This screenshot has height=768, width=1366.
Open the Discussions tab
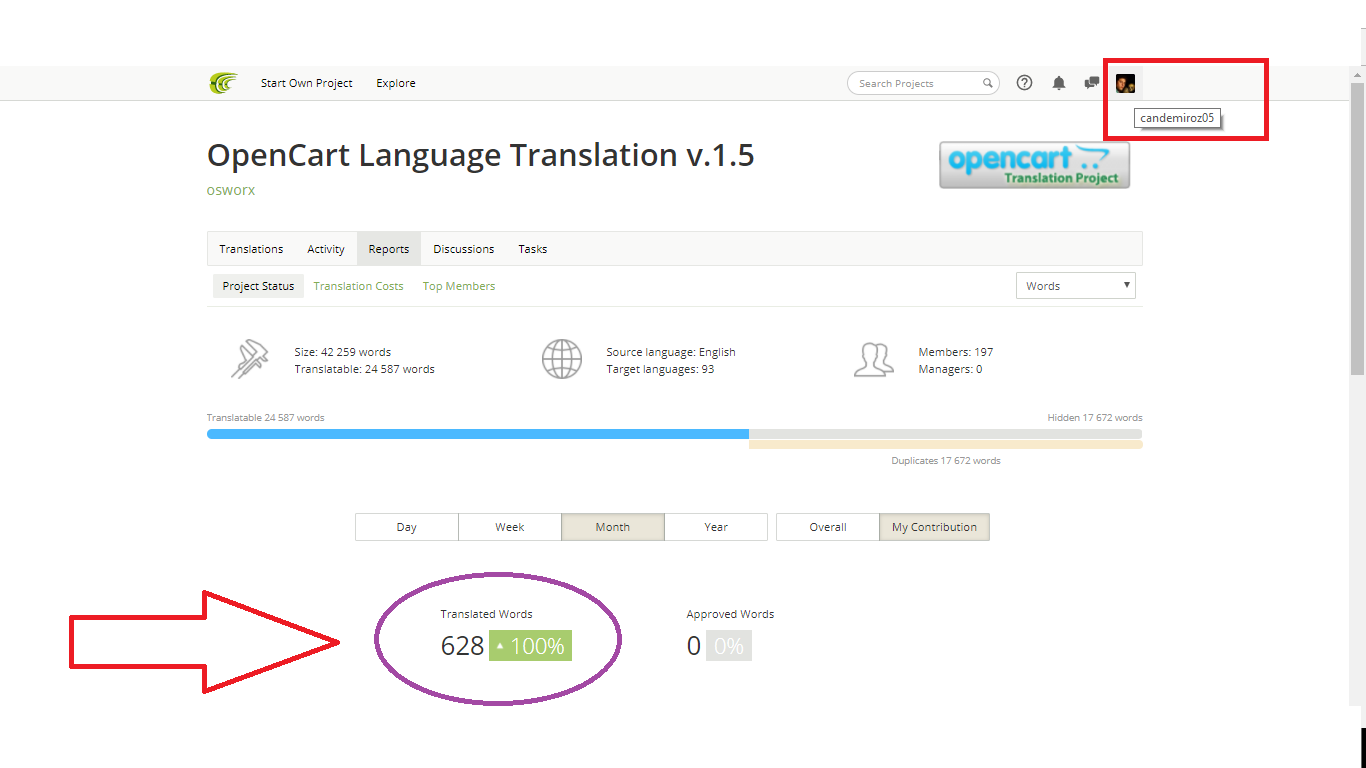[464, 249]
